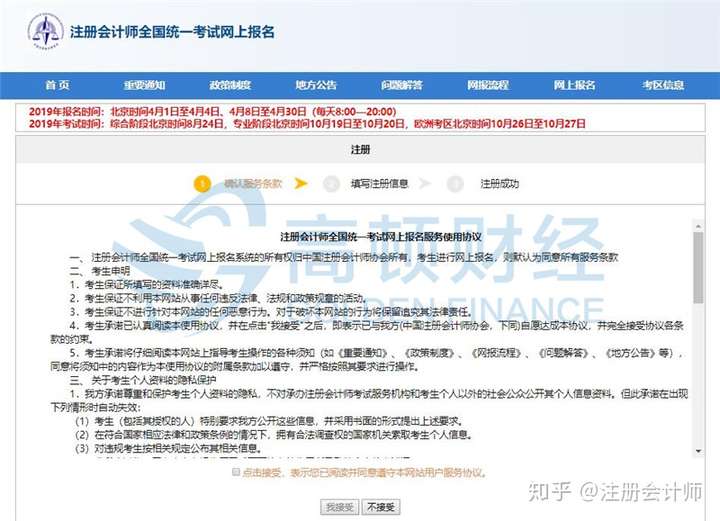Click the 二、考生申明 section heading
The width and height of the screenshot is (720, 521).
tap(100, 271)
